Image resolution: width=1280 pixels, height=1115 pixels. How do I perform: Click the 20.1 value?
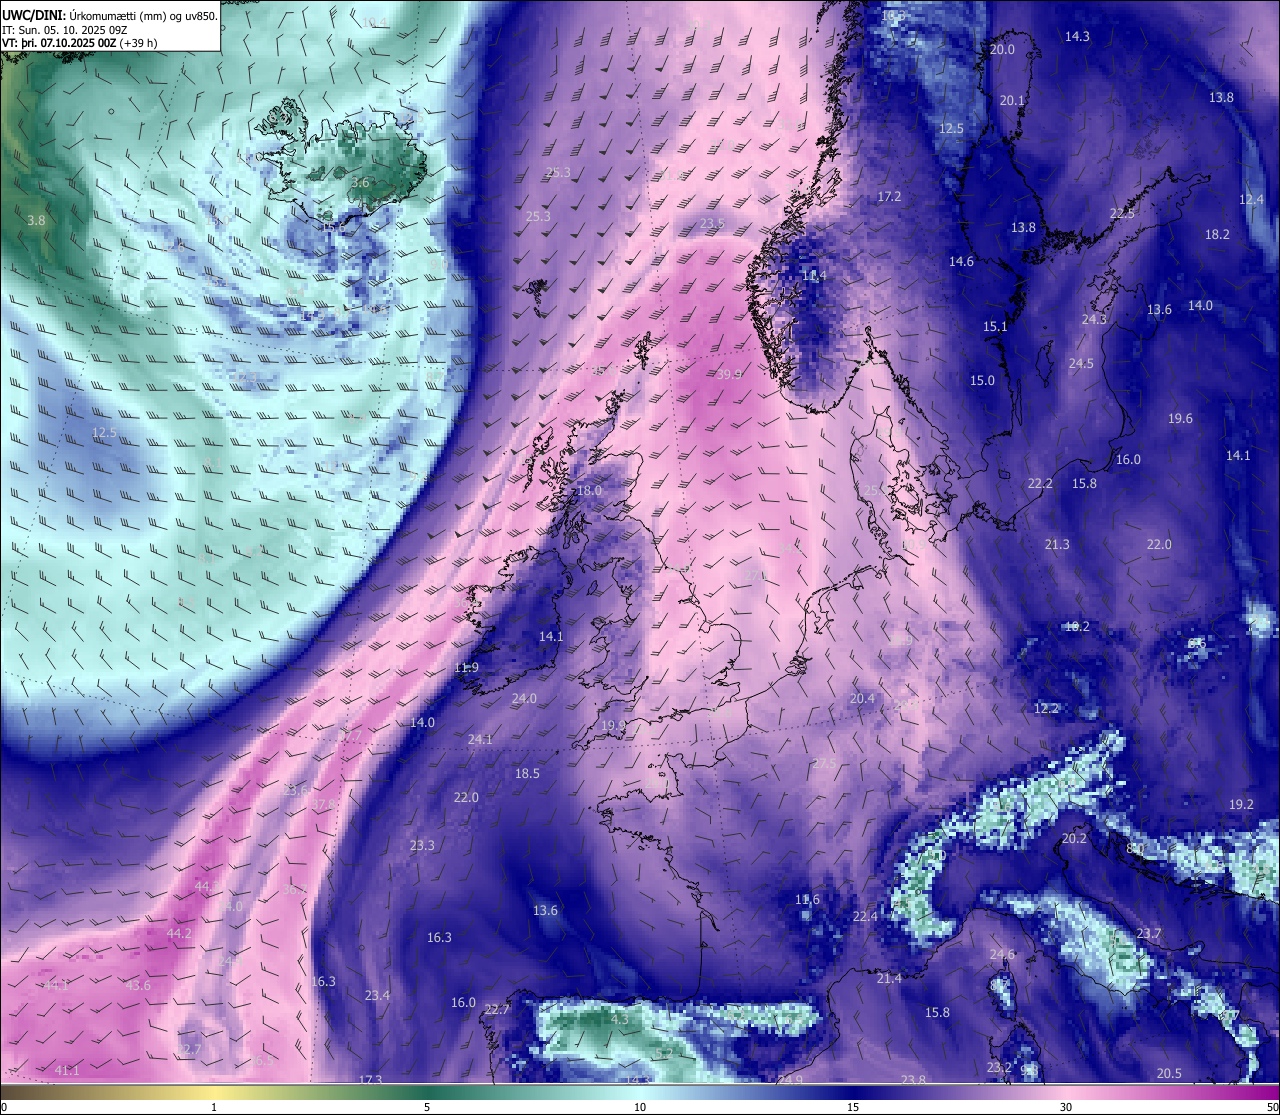1012,101
